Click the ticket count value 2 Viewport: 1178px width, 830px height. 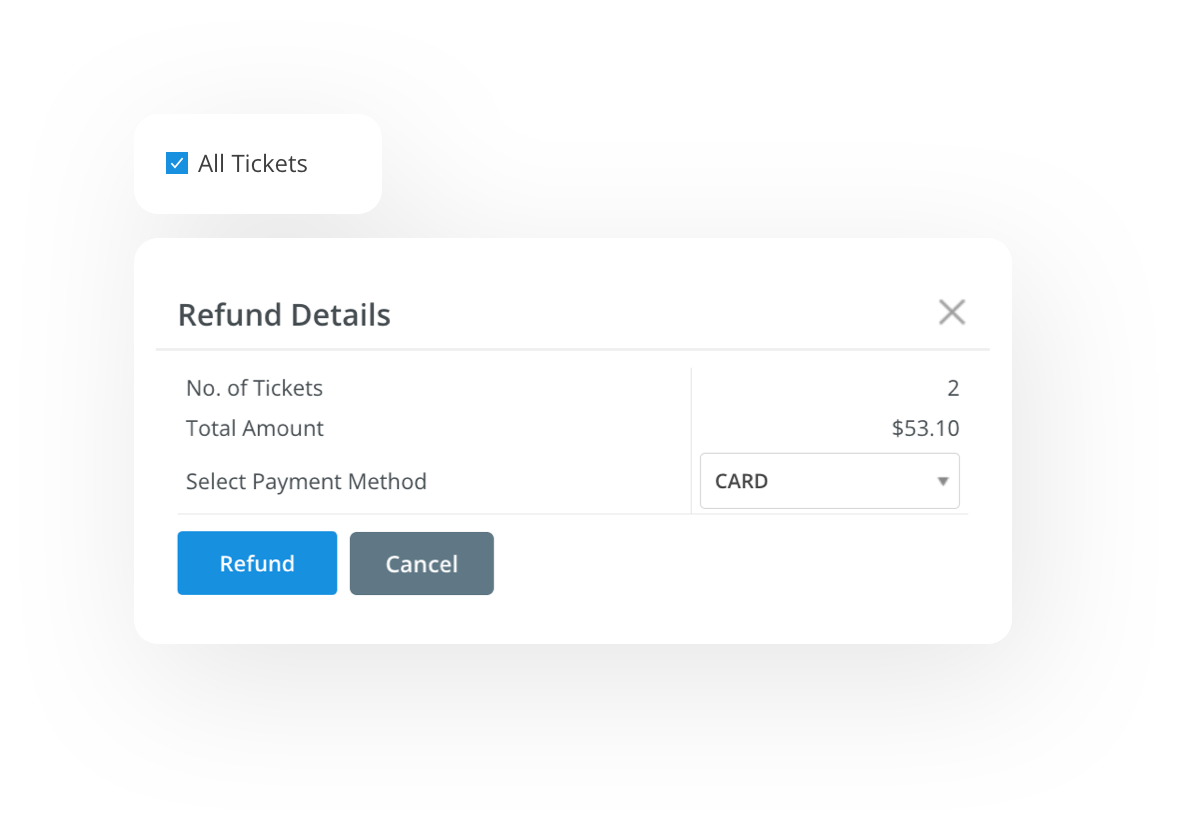[x=953, y=388]
